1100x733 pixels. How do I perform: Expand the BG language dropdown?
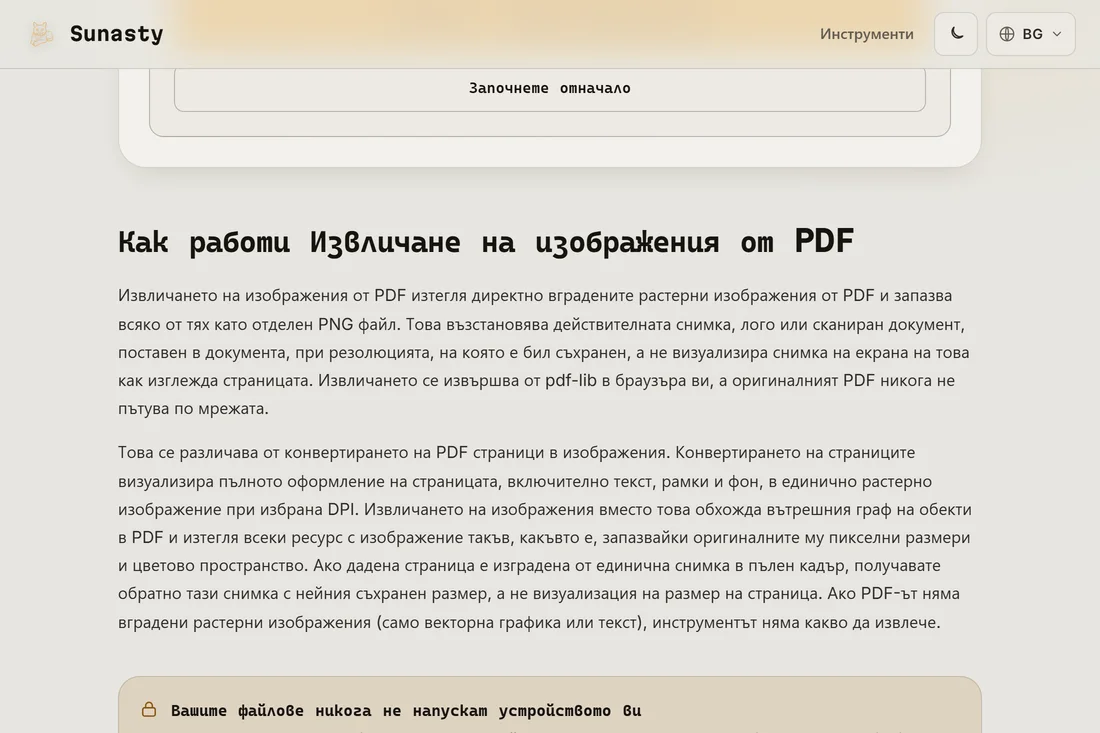pos(1030,34)
